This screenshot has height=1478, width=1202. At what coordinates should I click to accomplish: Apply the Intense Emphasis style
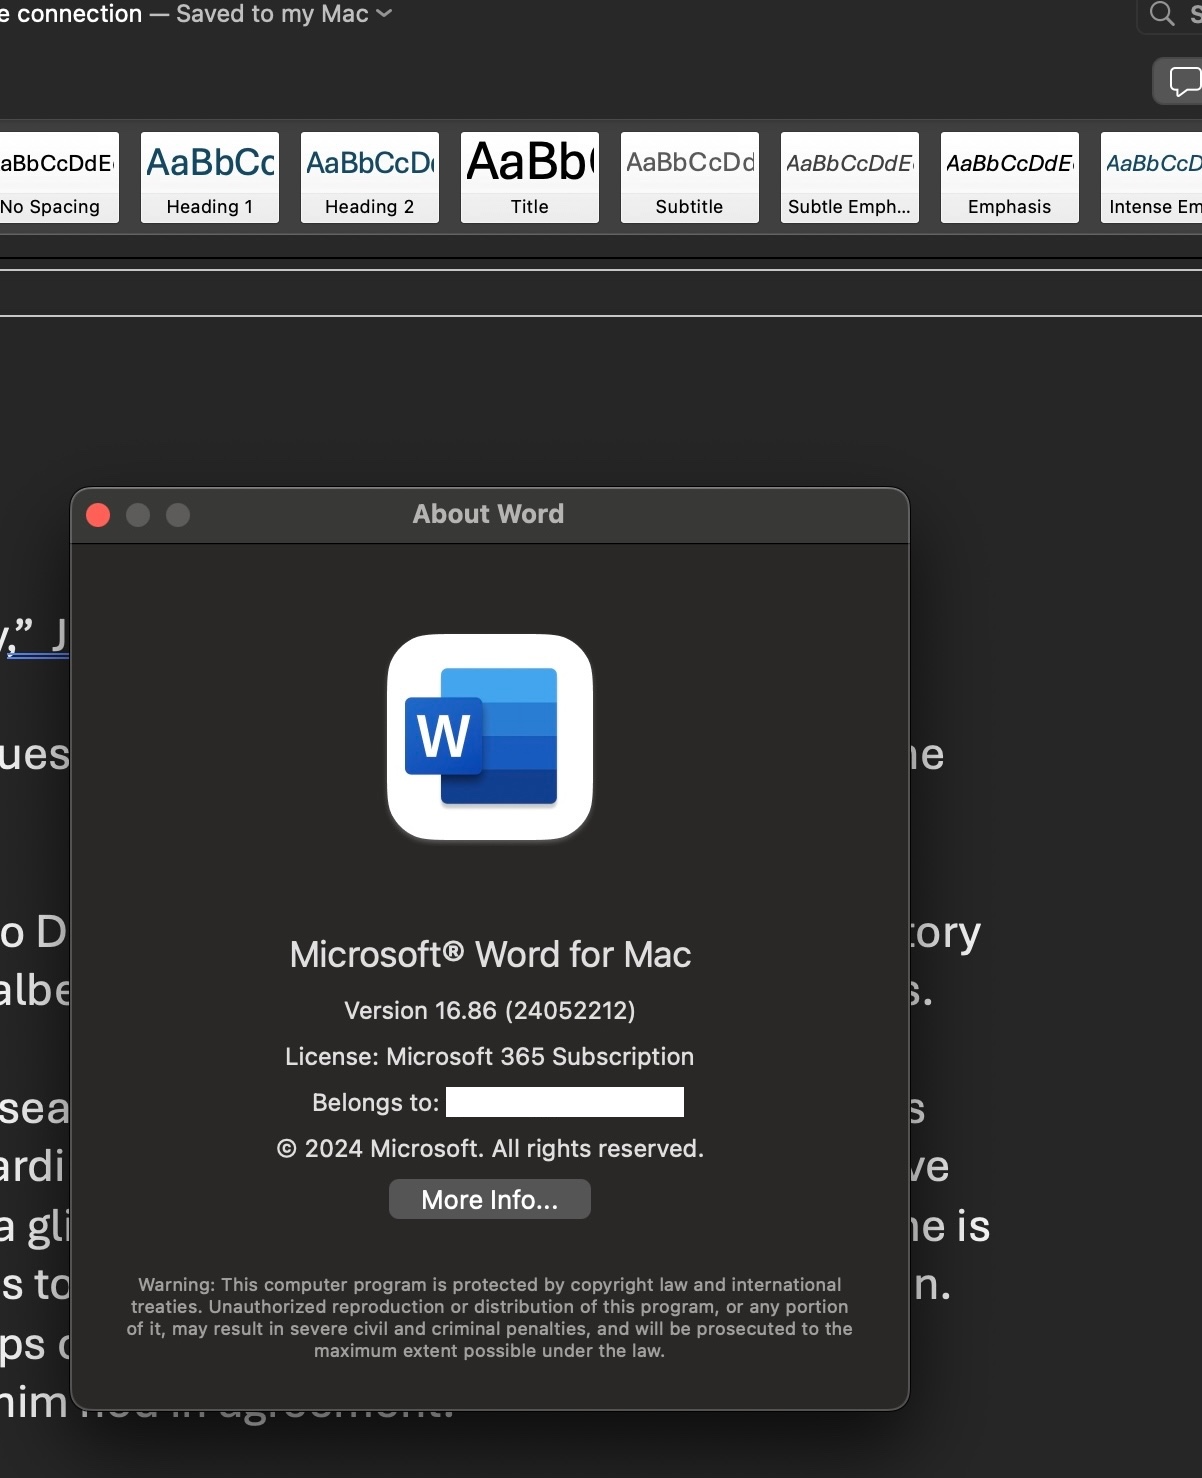coord(1152,177)
